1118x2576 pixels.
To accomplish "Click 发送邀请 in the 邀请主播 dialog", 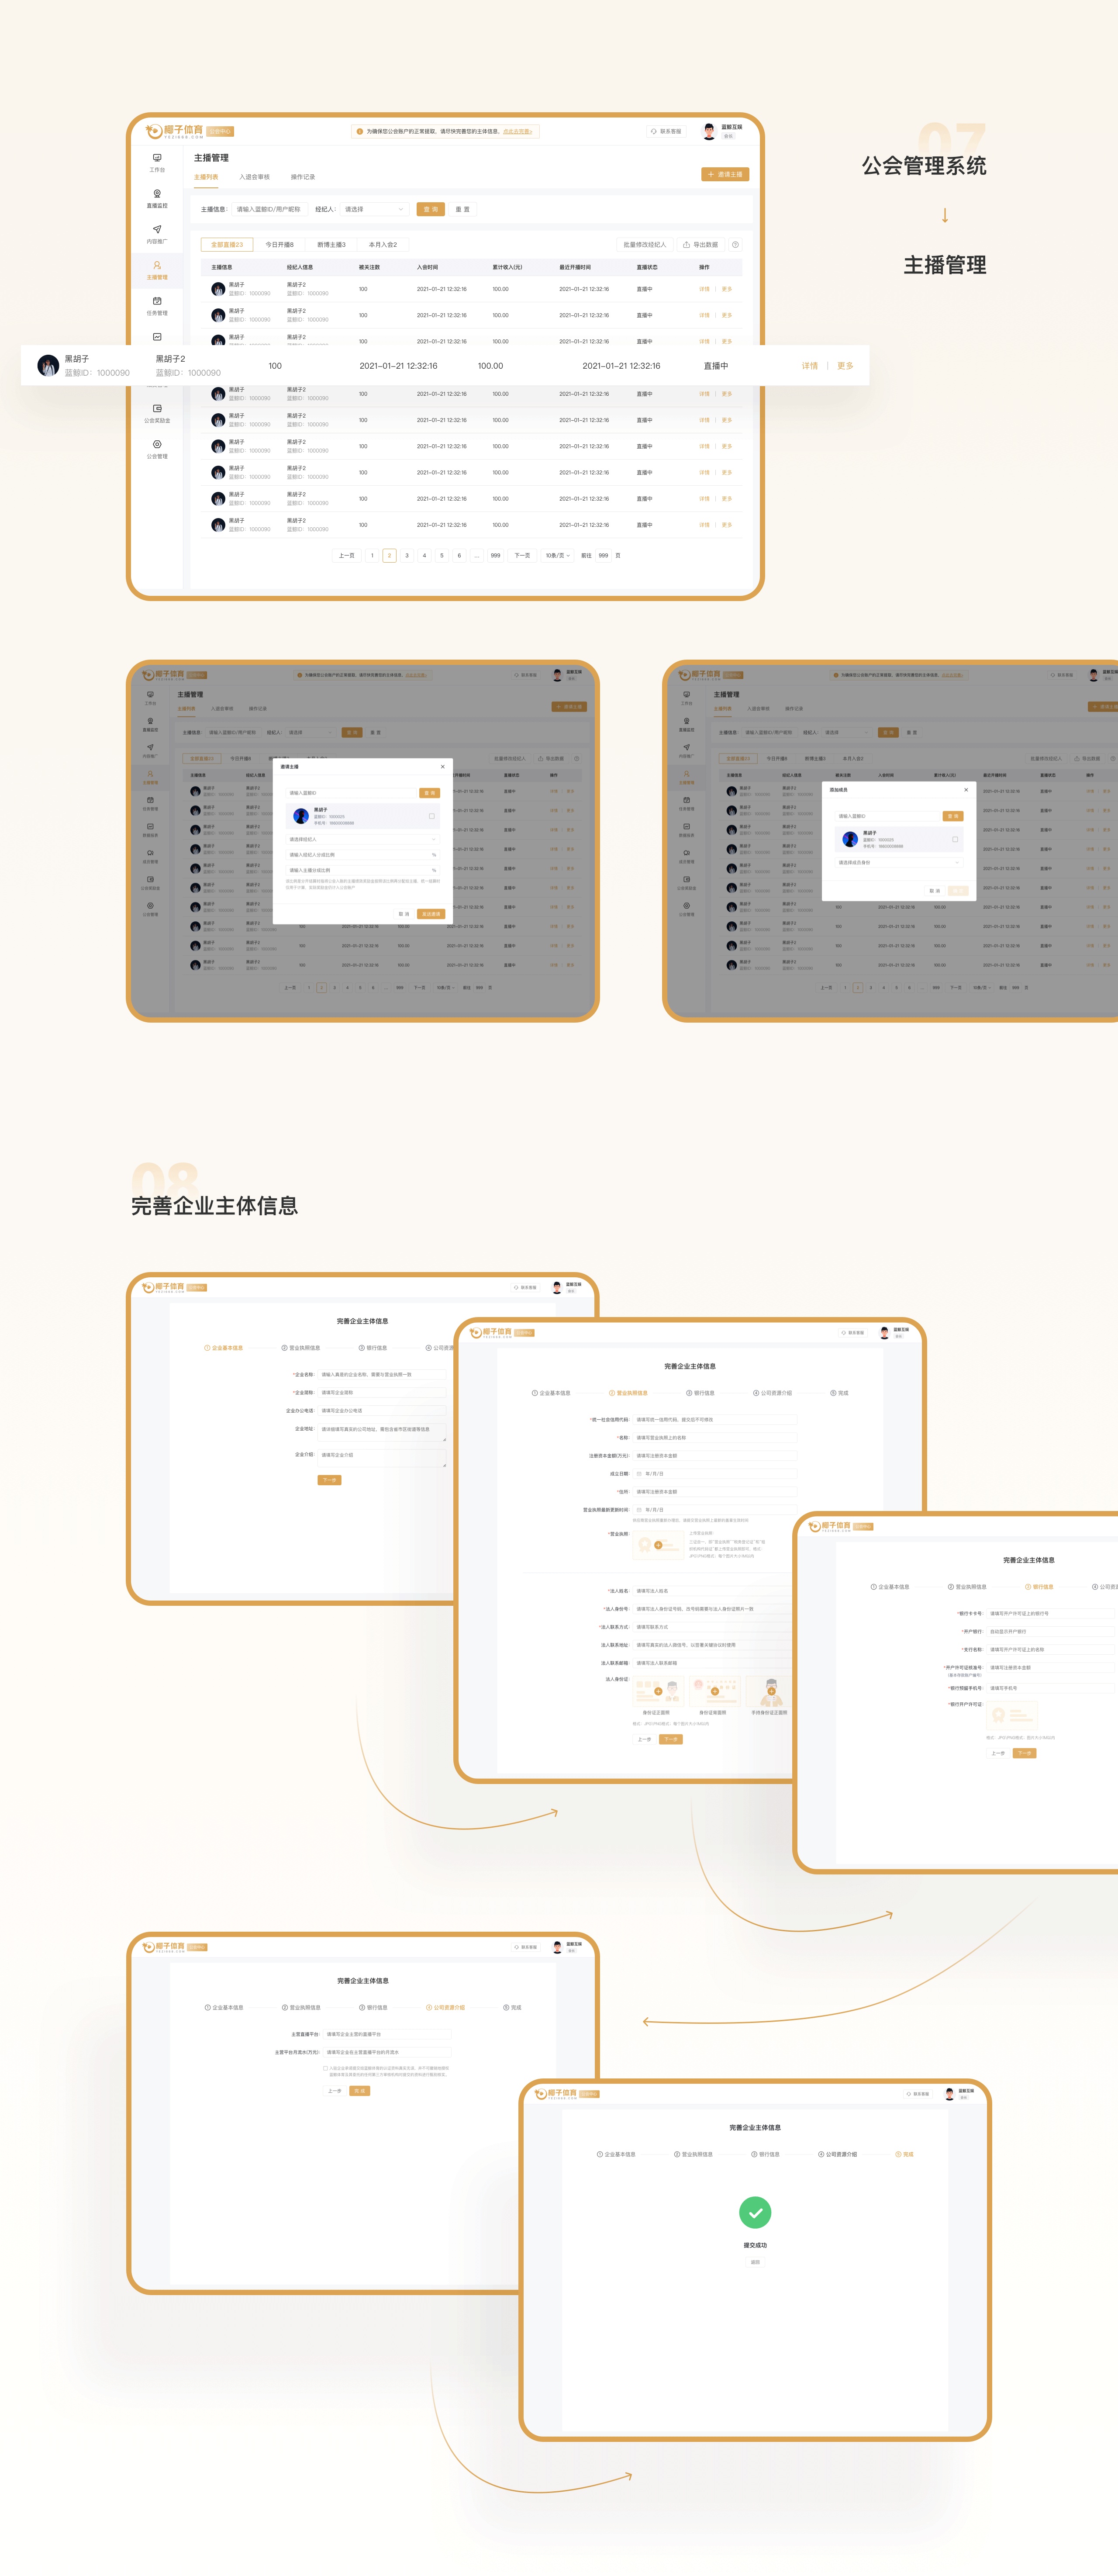I will point(431,913).
